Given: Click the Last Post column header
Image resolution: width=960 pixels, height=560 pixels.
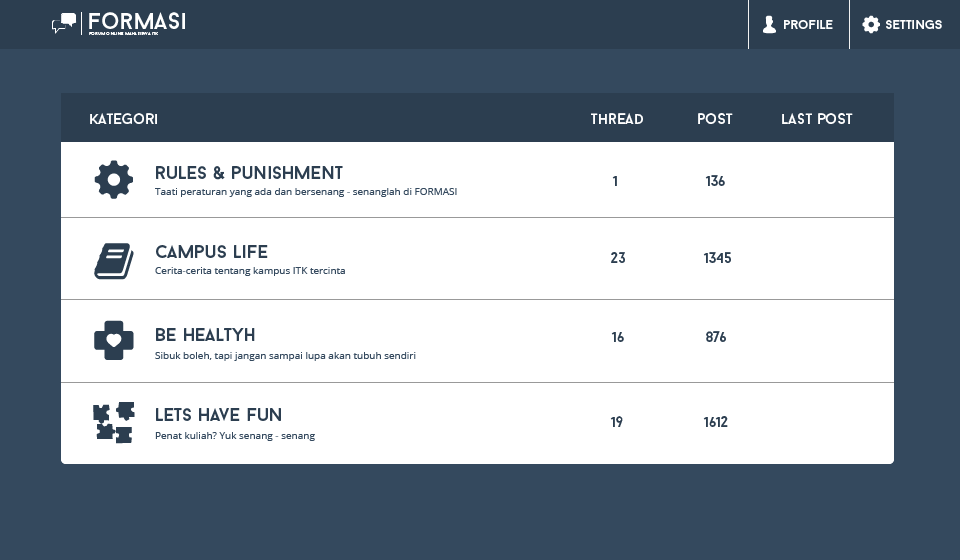Looking at the screenshot, I should (x=817, y=119).
